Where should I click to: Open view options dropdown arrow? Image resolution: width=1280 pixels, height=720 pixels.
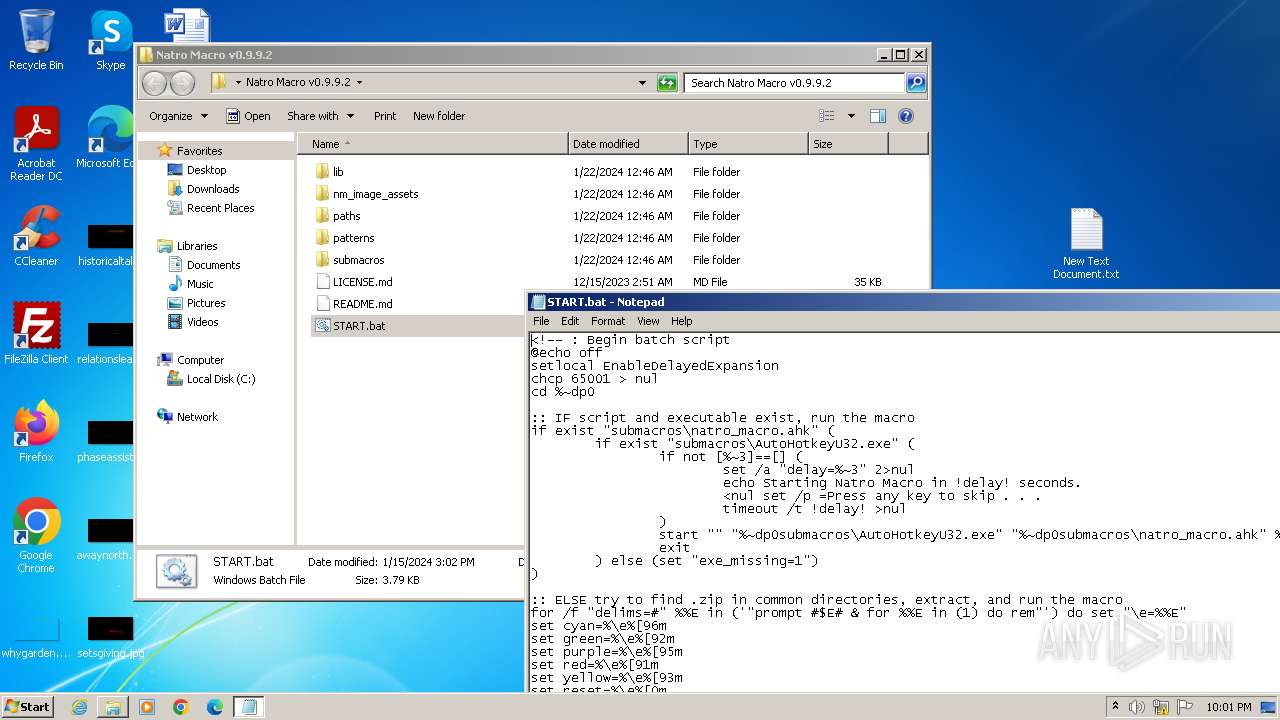point(851,116)
